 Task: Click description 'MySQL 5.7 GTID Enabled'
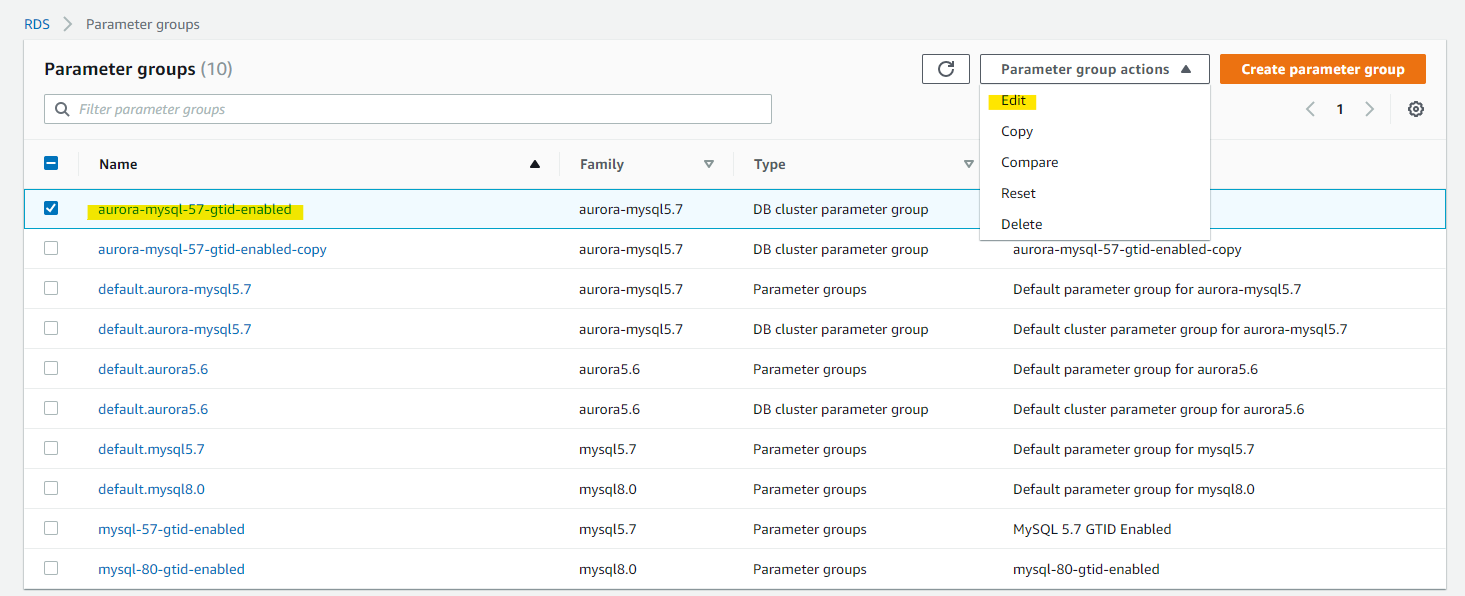[x=1092, y=529]
